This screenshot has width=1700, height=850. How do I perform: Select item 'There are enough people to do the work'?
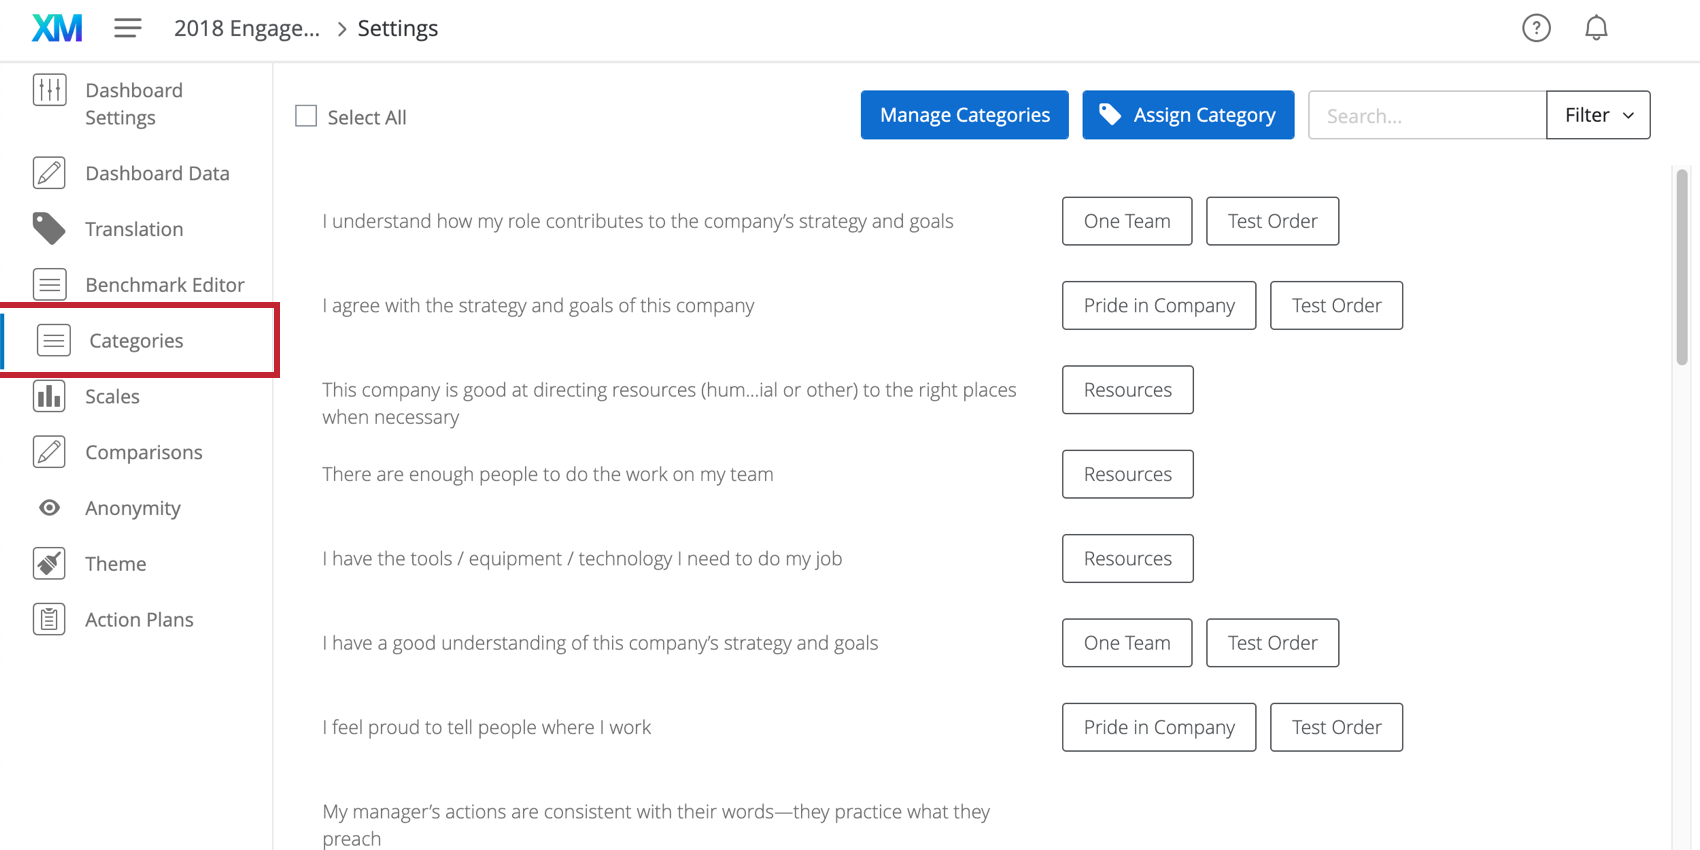[548, 474]
